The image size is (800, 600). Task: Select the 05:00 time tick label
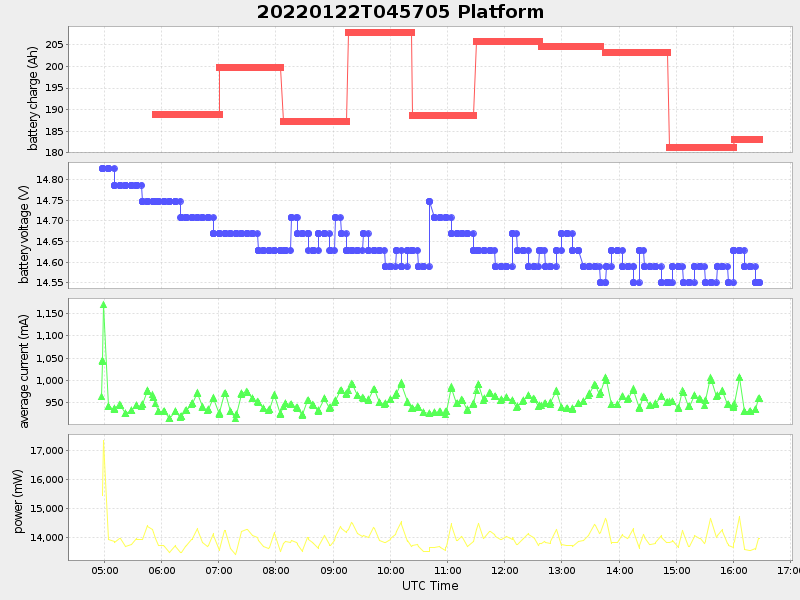[105, 570]
